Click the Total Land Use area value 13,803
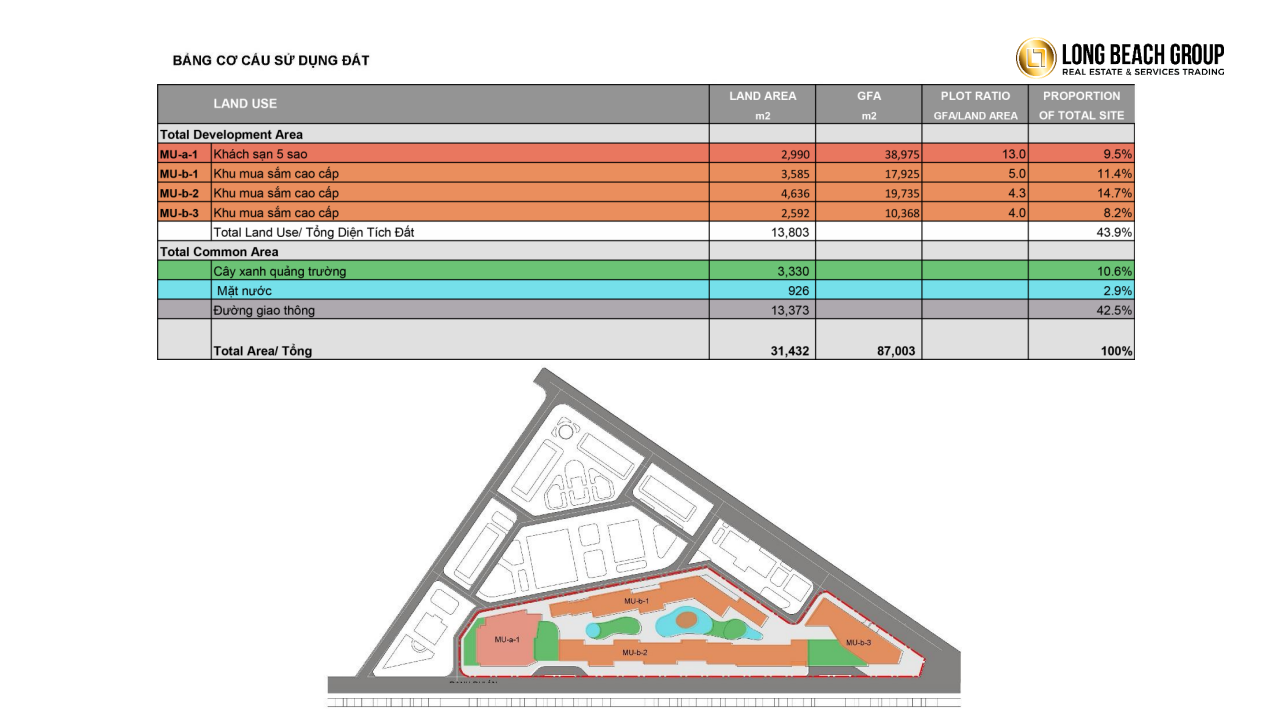Image resolution: width=1263 pixels, height=709 pixels. [788, 232]
